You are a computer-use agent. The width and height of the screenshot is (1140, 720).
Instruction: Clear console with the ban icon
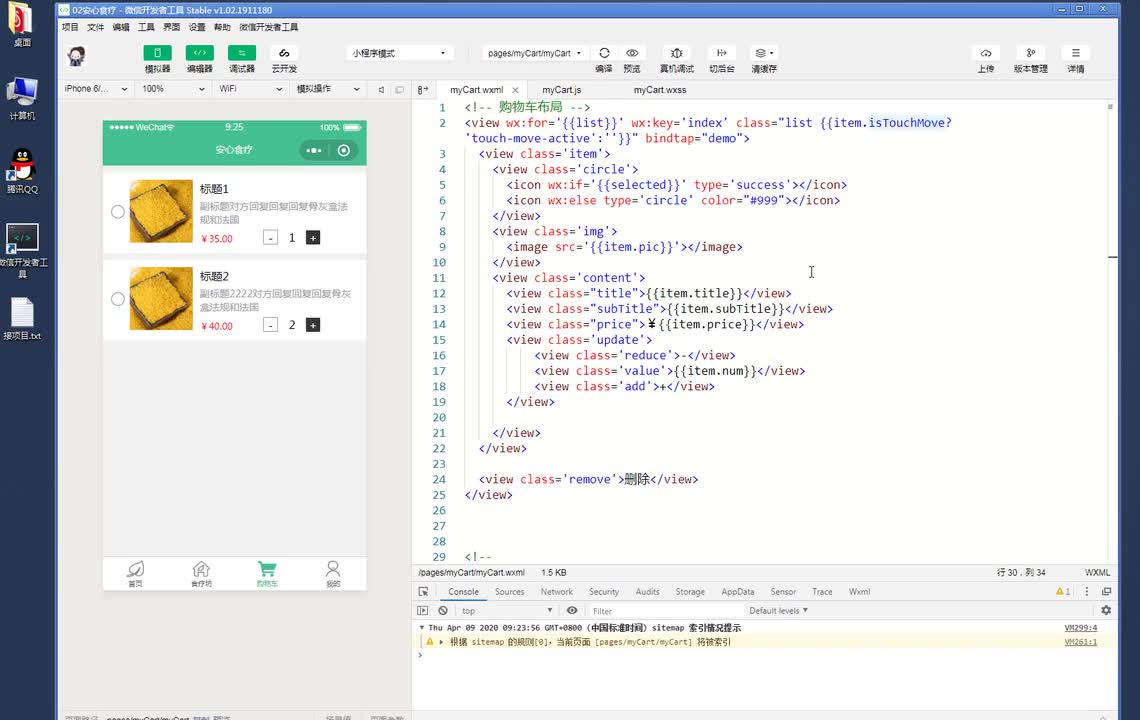click(x=443, y=610)
